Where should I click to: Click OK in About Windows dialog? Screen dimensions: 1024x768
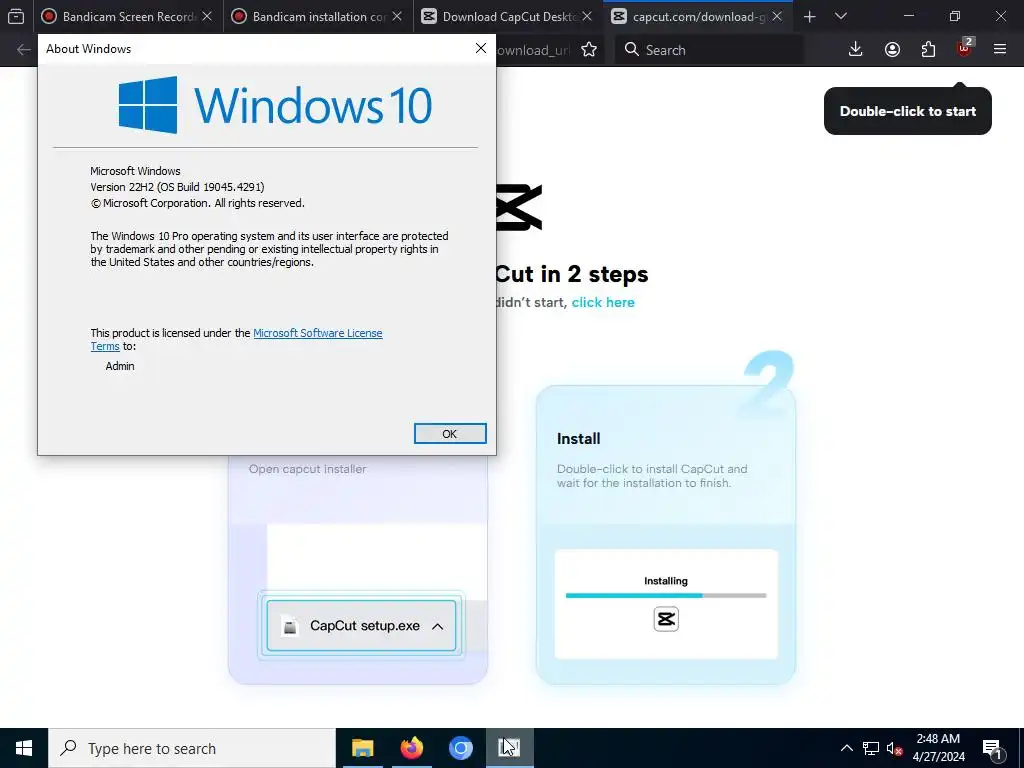(450, 434)
